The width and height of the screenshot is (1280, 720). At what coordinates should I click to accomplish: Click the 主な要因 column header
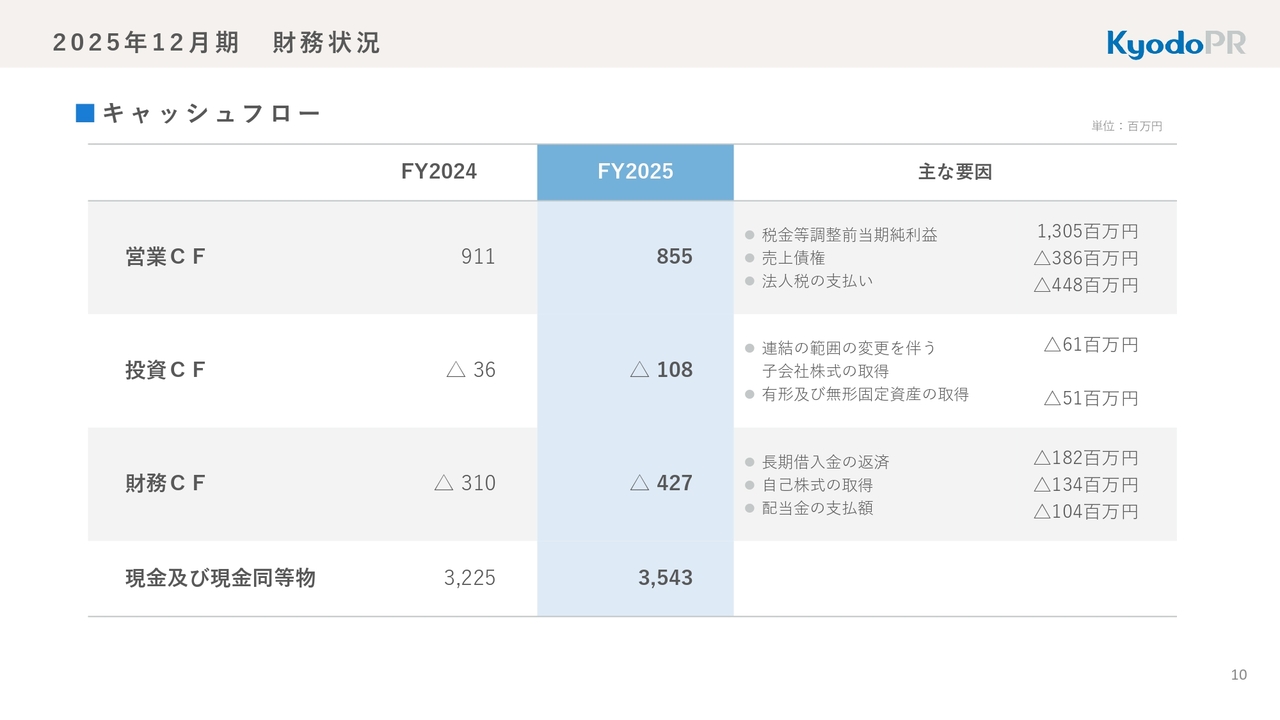(955, 172)
